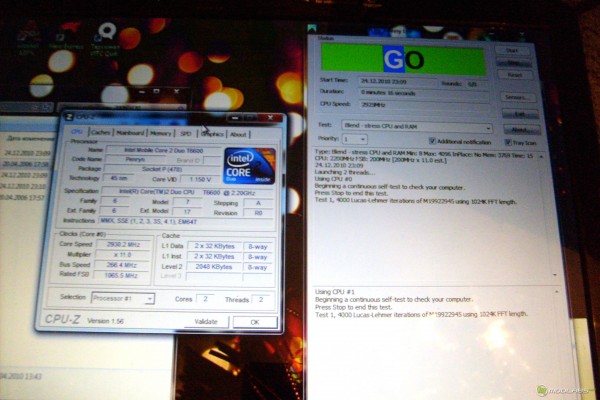Open the About tab in CPU-Z
The image size is (600, 400).
(x=238, y=134)
